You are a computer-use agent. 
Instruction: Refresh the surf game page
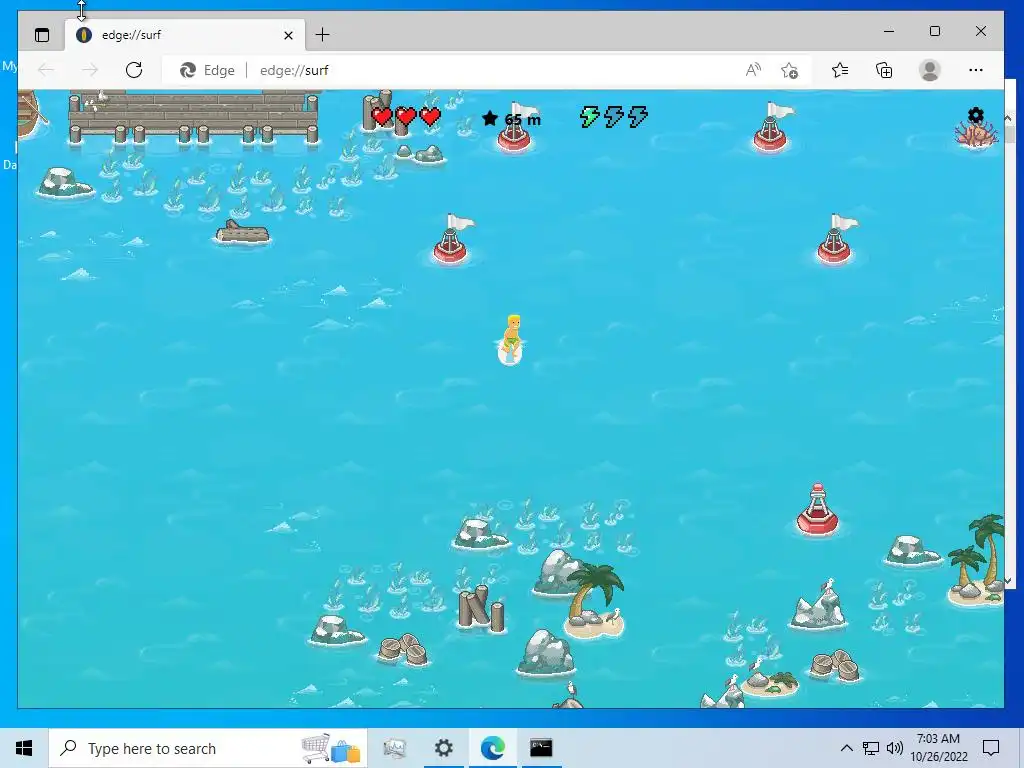[134, 70]
